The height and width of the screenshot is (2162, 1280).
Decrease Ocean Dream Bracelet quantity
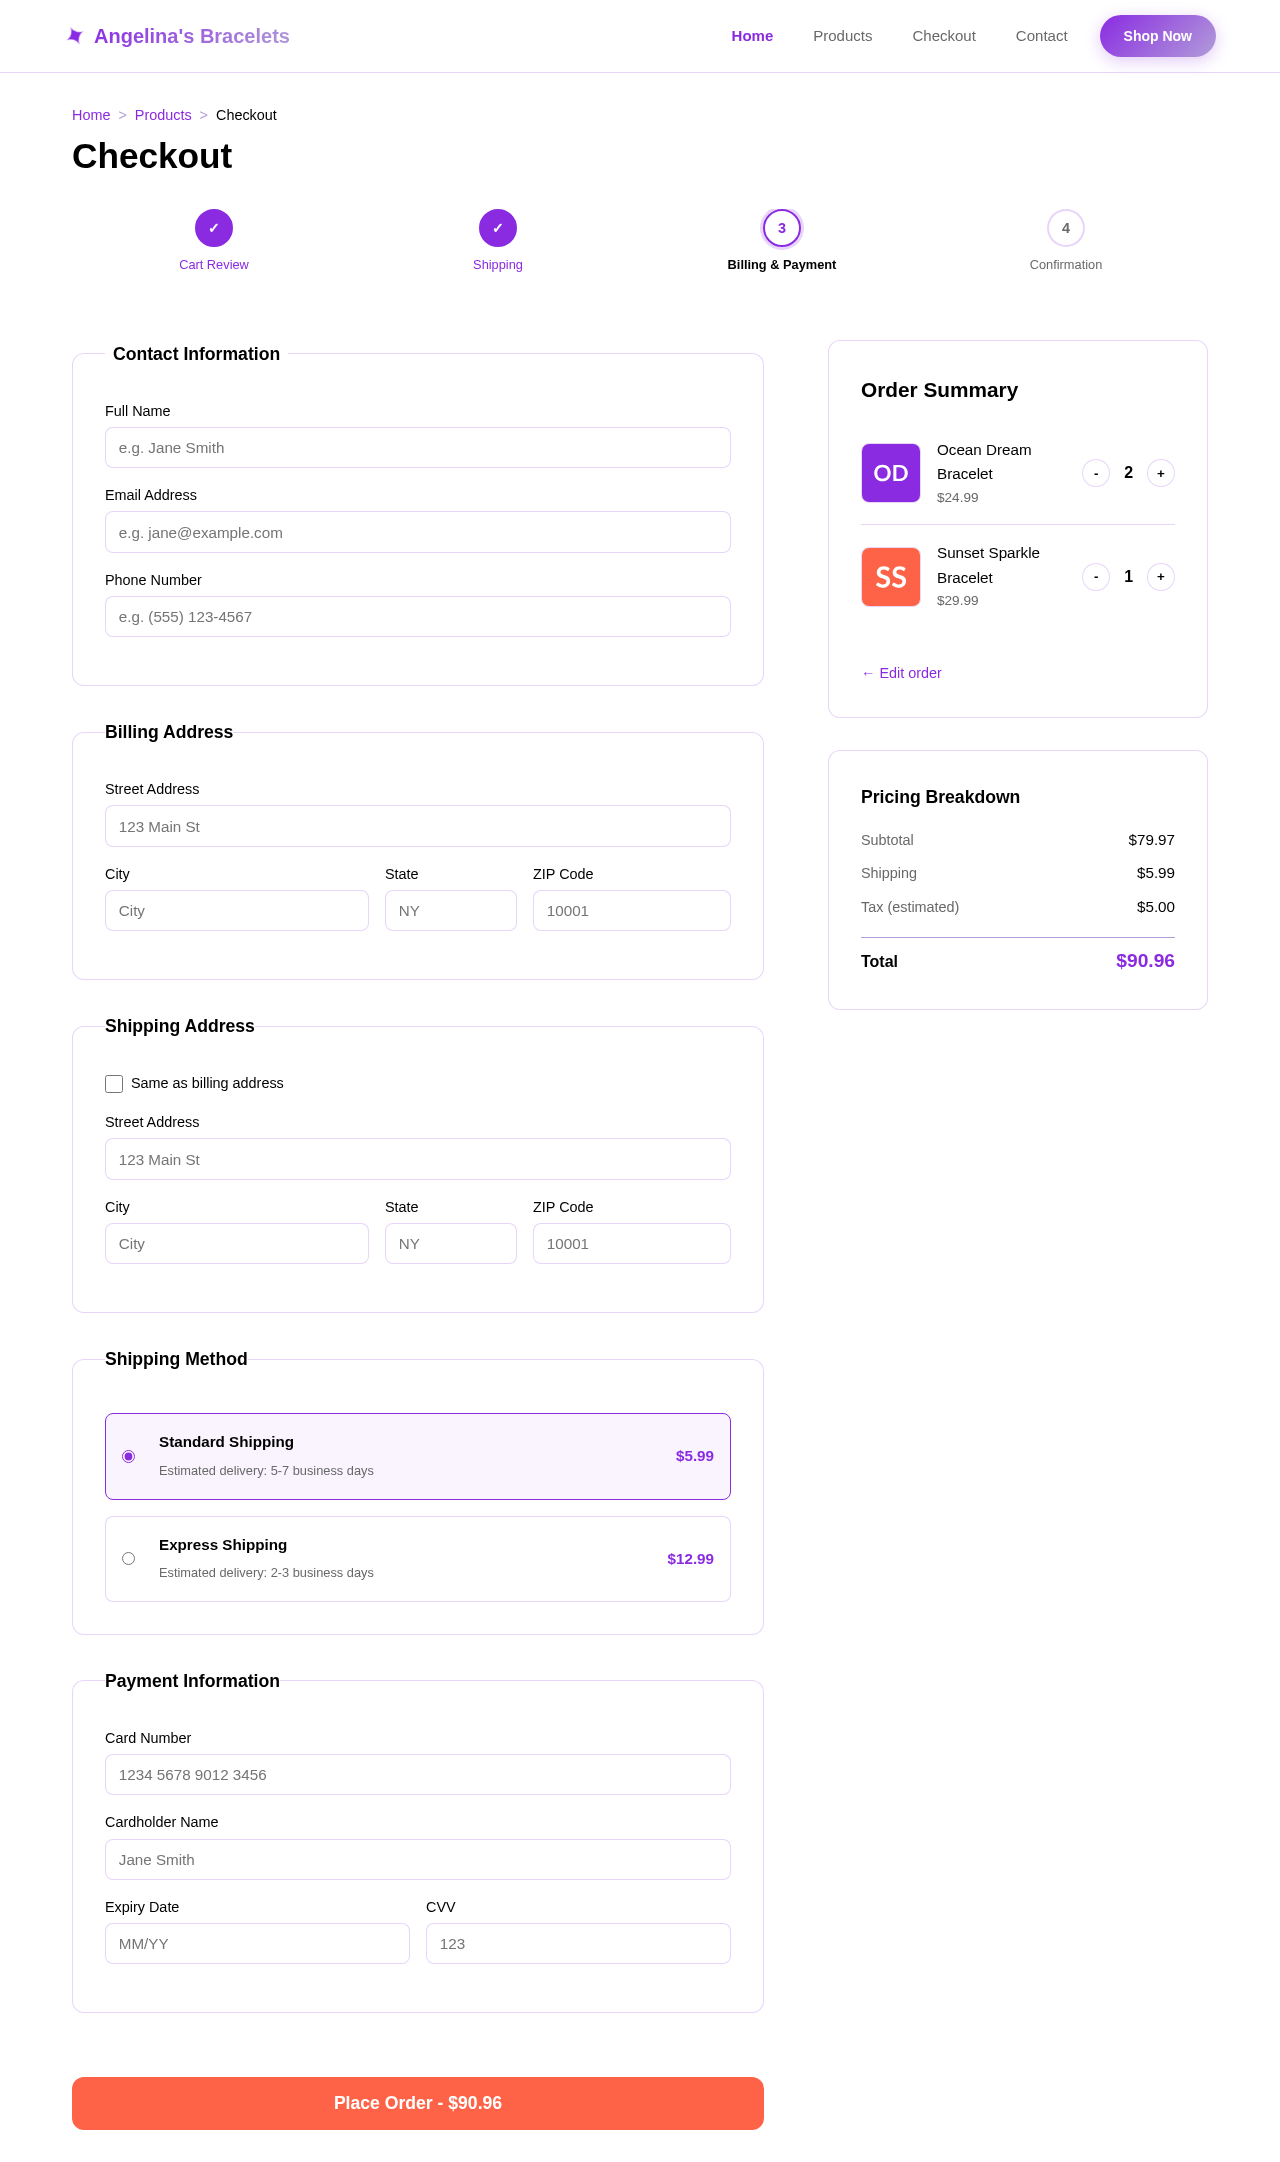(1096, 473)
